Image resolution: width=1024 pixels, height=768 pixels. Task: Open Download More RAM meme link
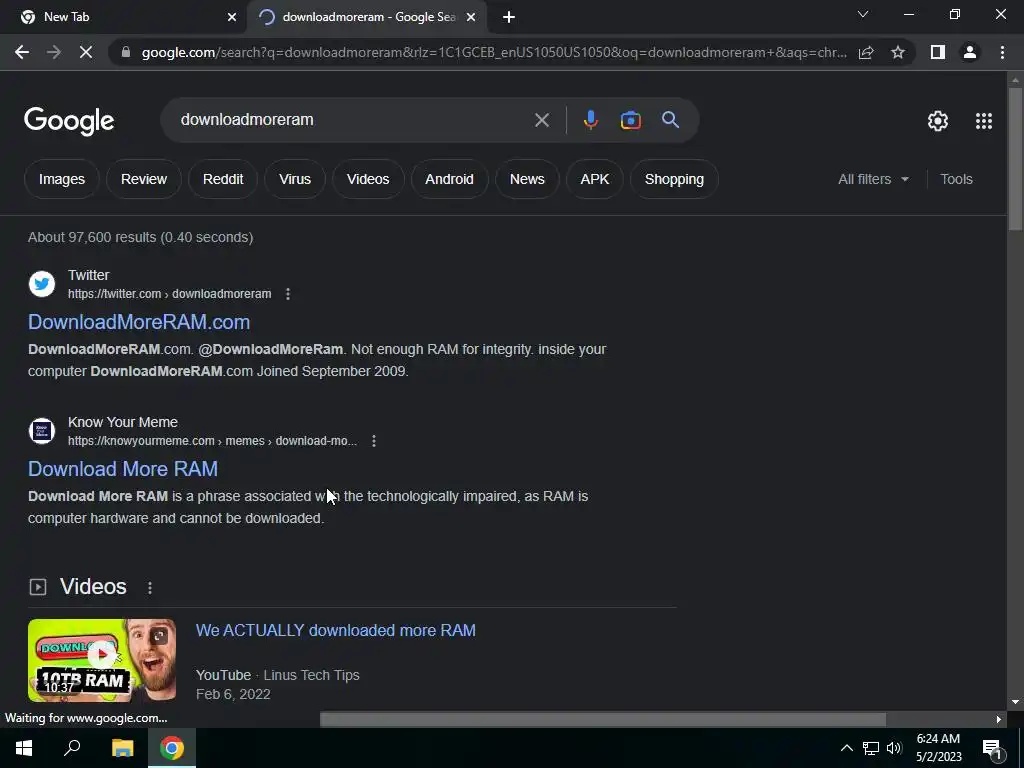pos(123,469)
